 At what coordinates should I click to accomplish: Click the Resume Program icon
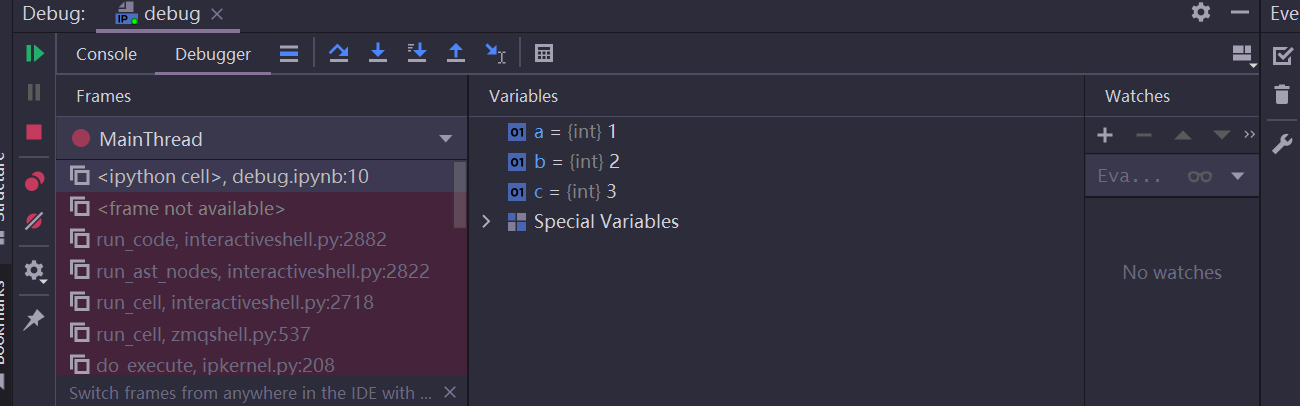point(35,54)
